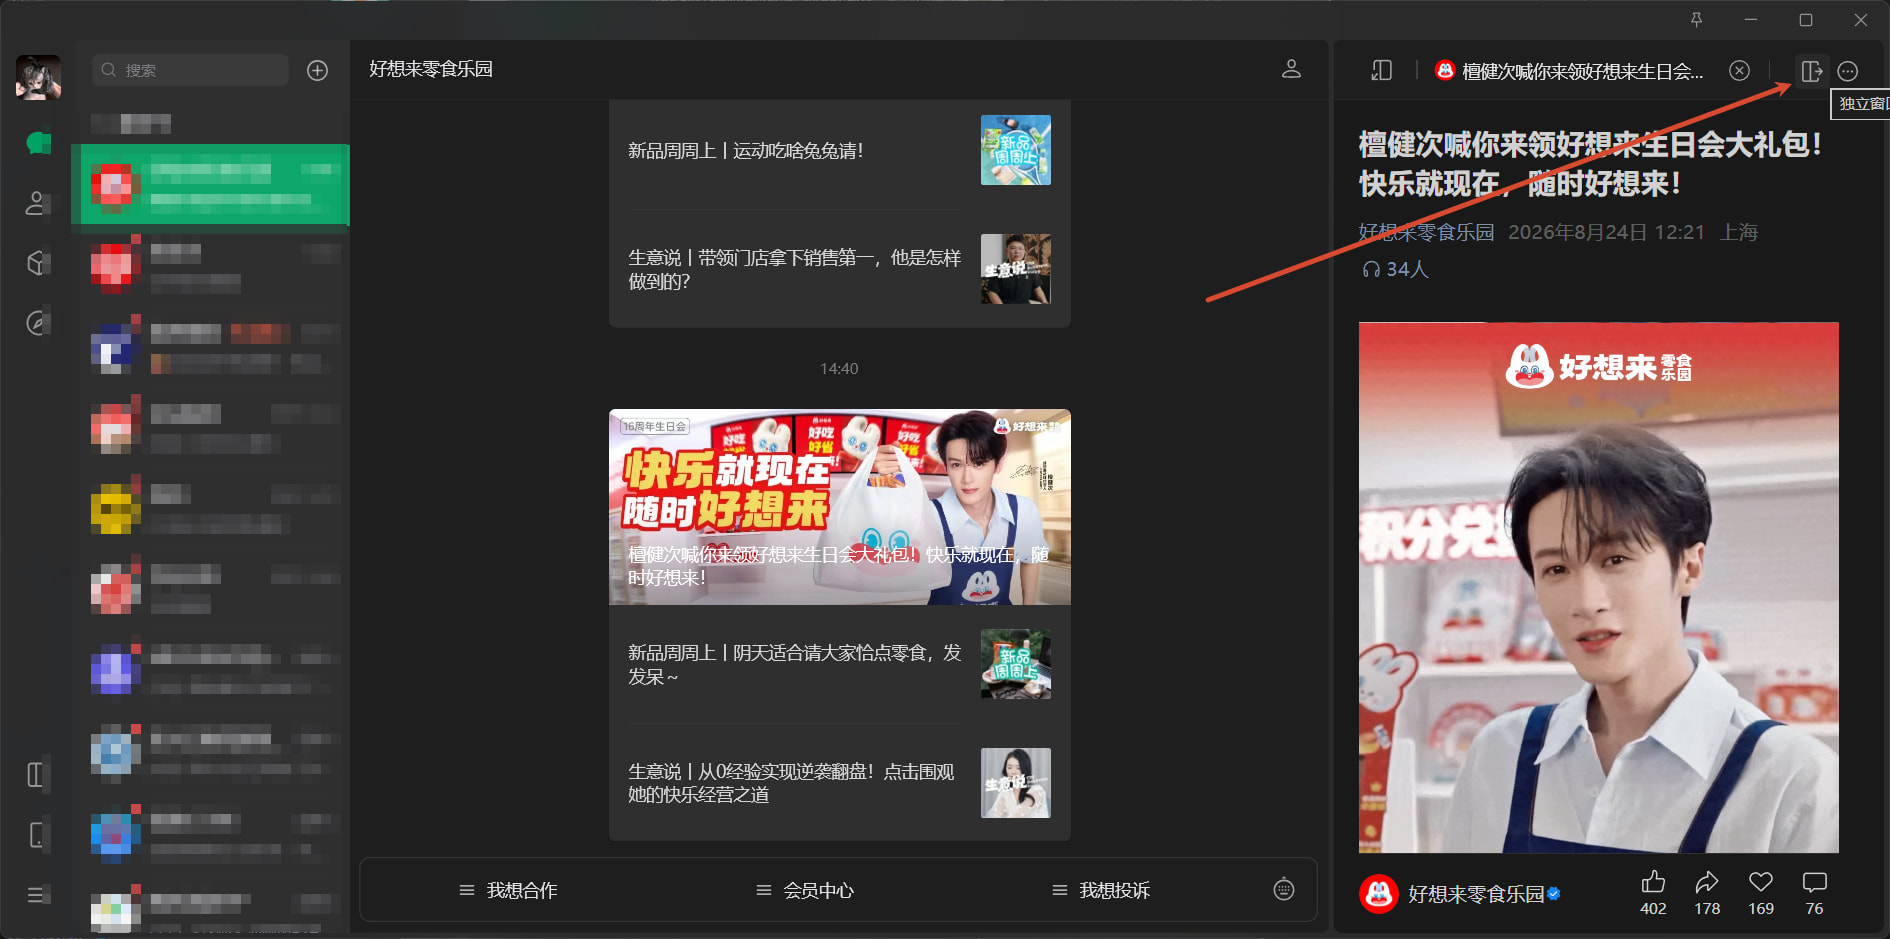Pin the WeChat window on top
The image size is (1890, 939).
1696,20
